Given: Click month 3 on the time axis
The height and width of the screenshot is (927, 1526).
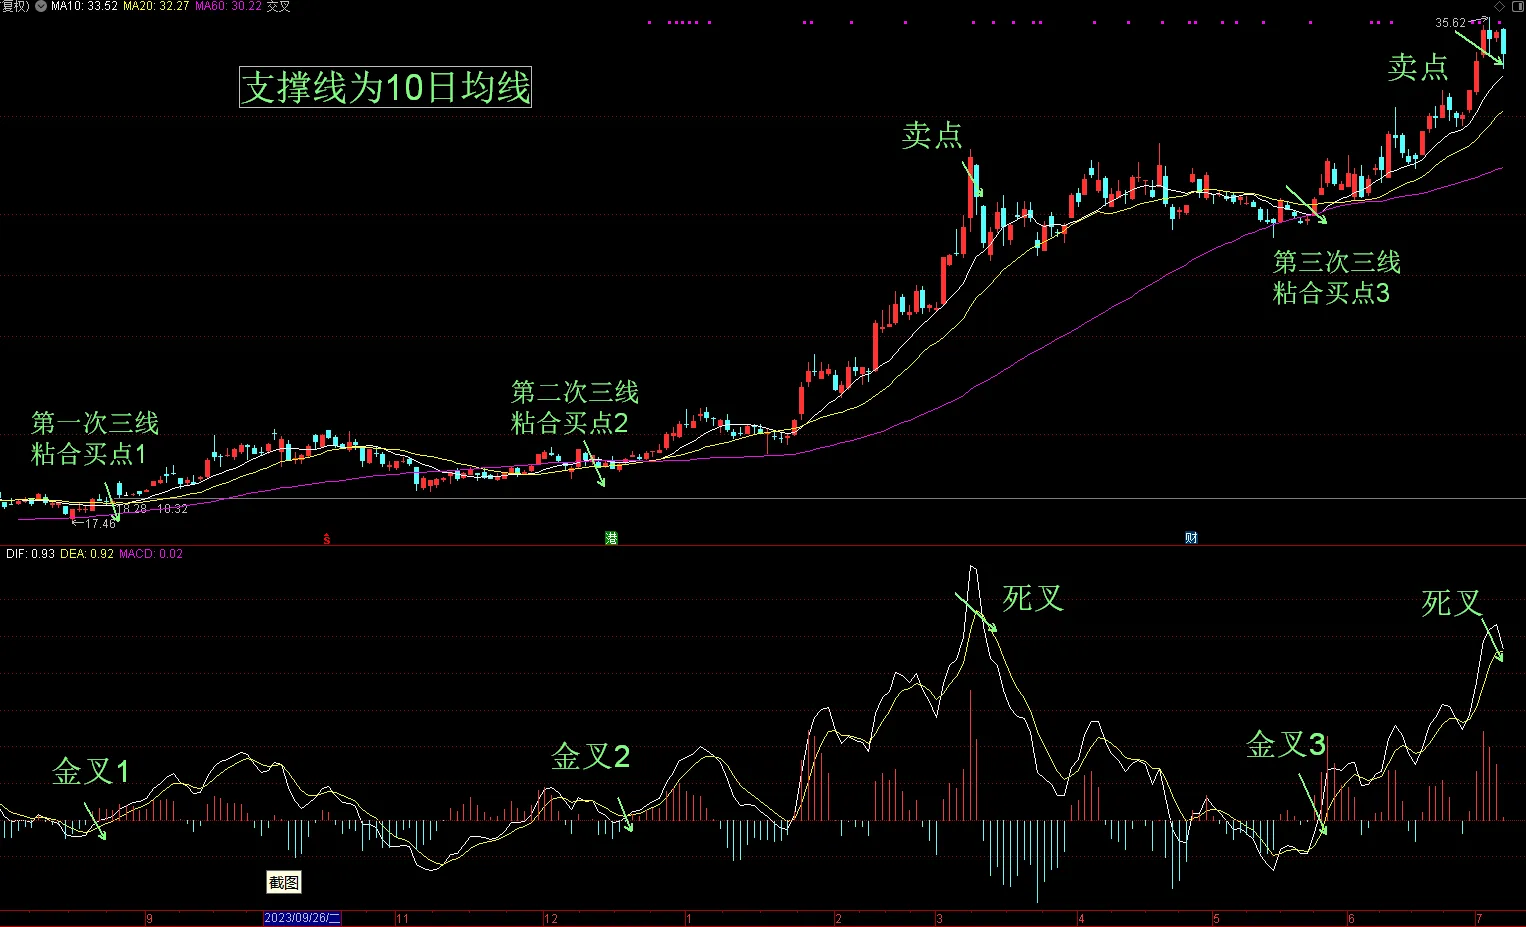Looking at the screenshot, I should coord(939,918).
